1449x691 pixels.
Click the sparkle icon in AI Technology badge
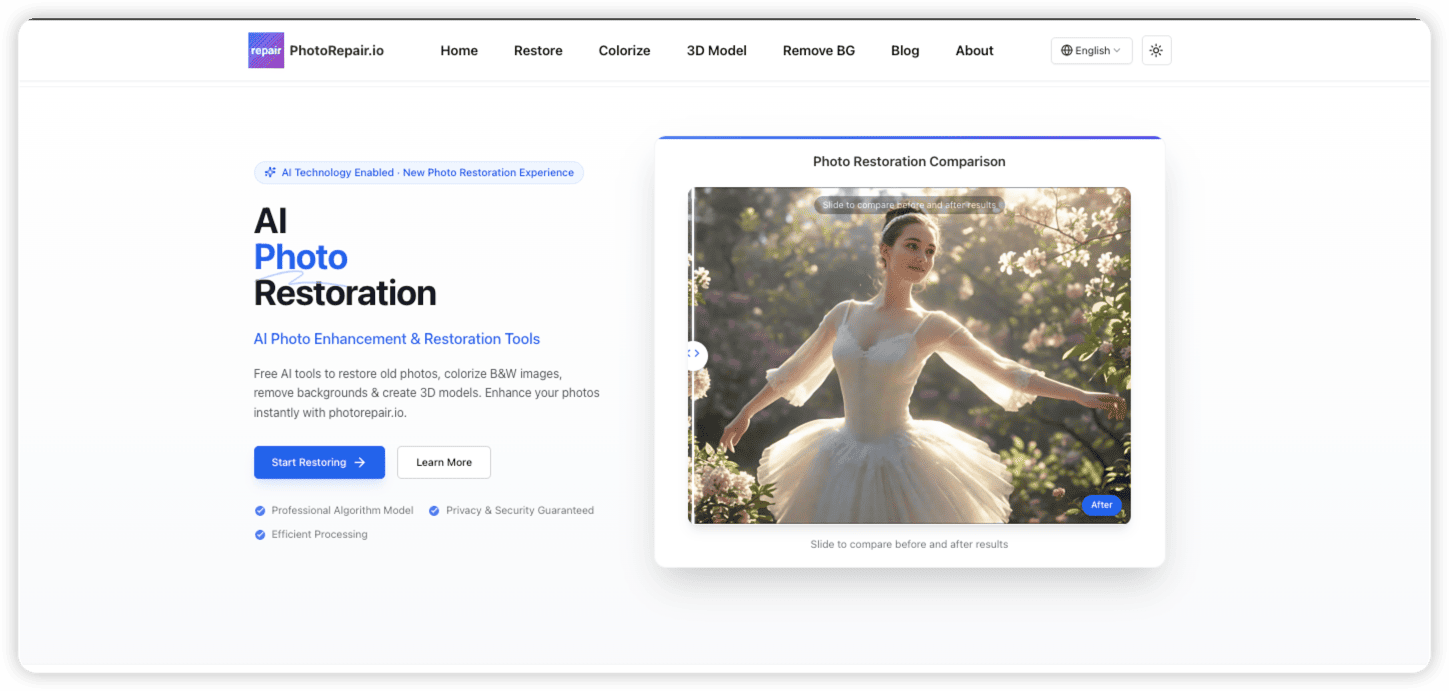pyautogui.click(x=269, y=172)
